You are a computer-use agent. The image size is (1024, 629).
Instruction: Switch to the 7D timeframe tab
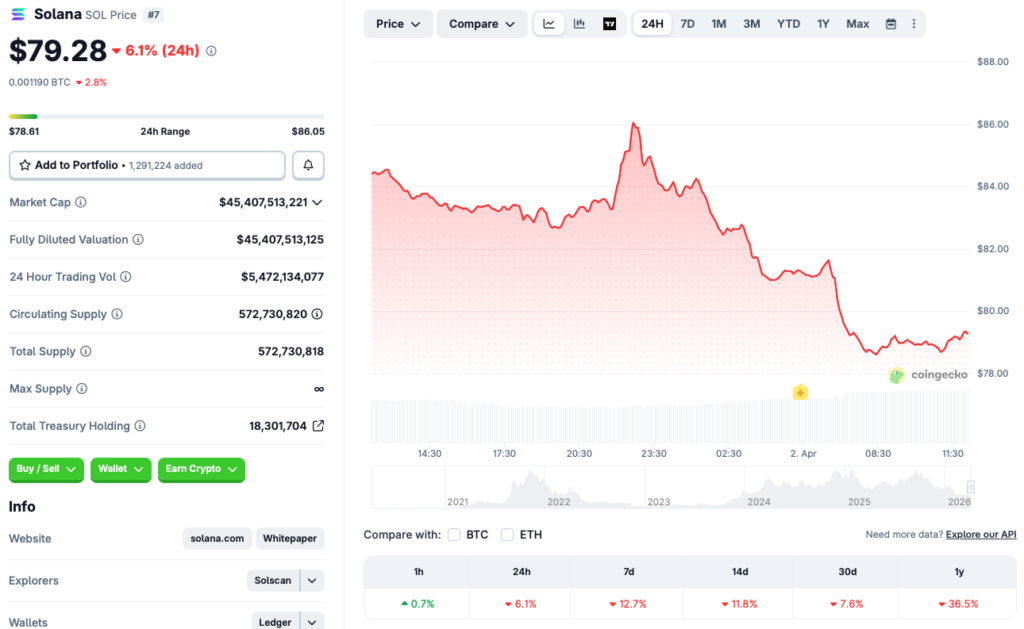[688, 22]
